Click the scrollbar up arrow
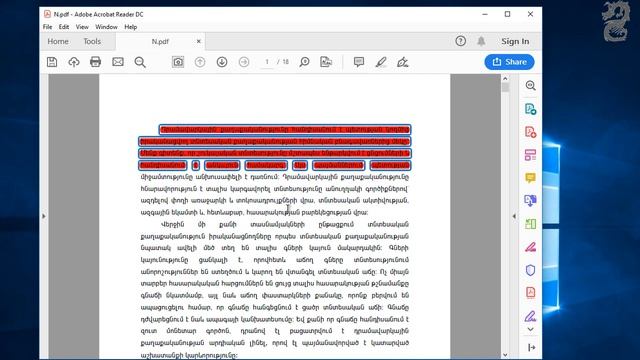Viewport: 640px width, 360px height. tap(505, 78)
